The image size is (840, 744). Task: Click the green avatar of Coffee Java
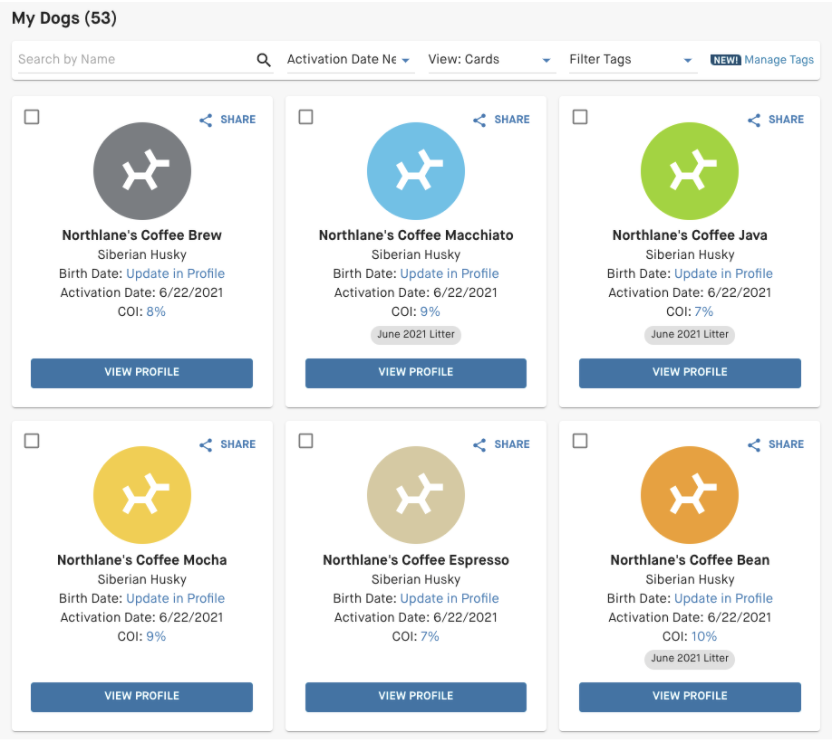point(689,172)
